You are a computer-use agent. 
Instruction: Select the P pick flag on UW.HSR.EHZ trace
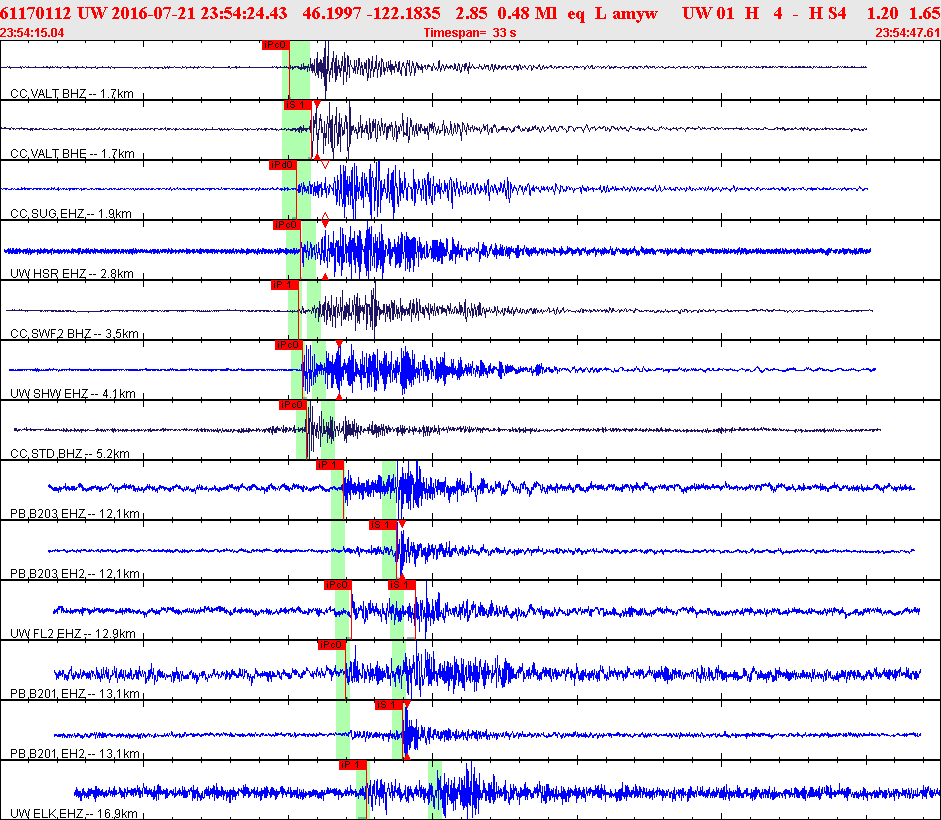tap(286, 225)
